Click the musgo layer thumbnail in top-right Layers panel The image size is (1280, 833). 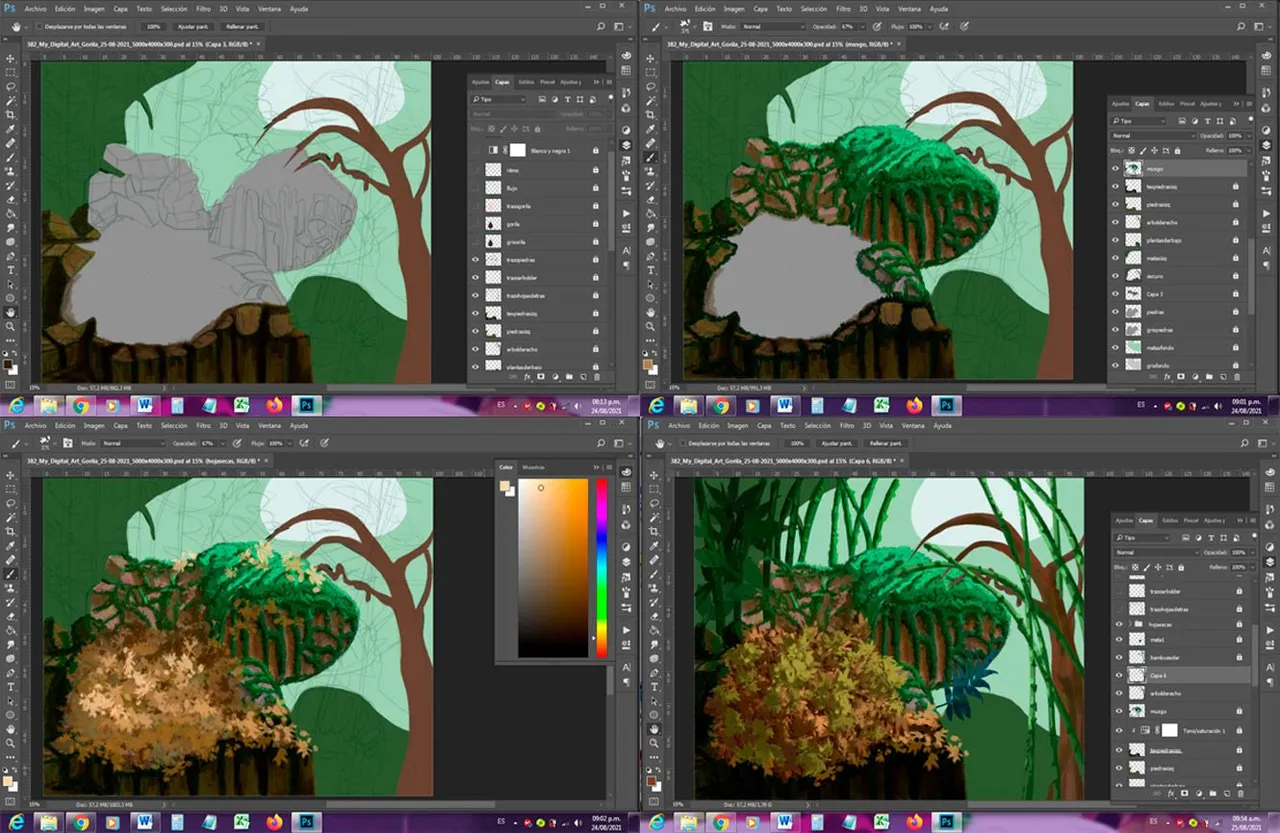1133,169
